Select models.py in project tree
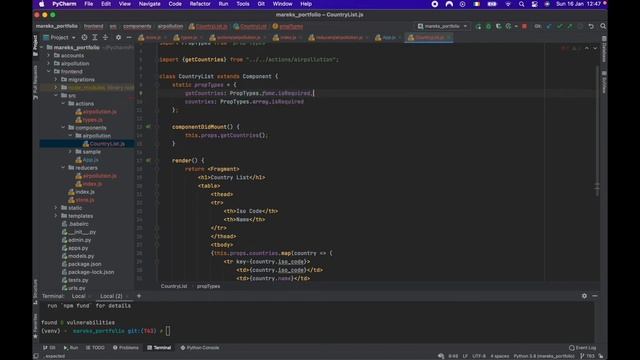The width and height of the screenshot is (640, 360). [x=81, y=256]
